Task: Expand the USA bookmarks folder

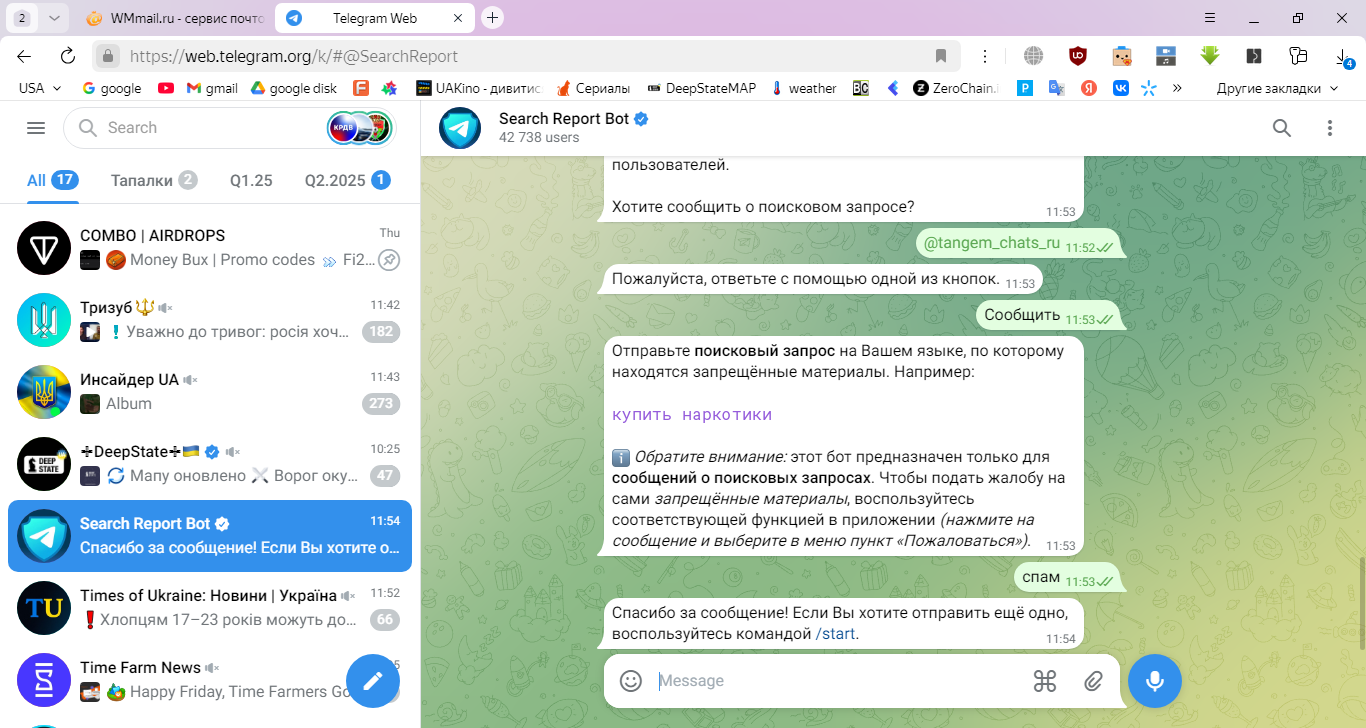Action: pyautogui.click(x=40, y=88)
